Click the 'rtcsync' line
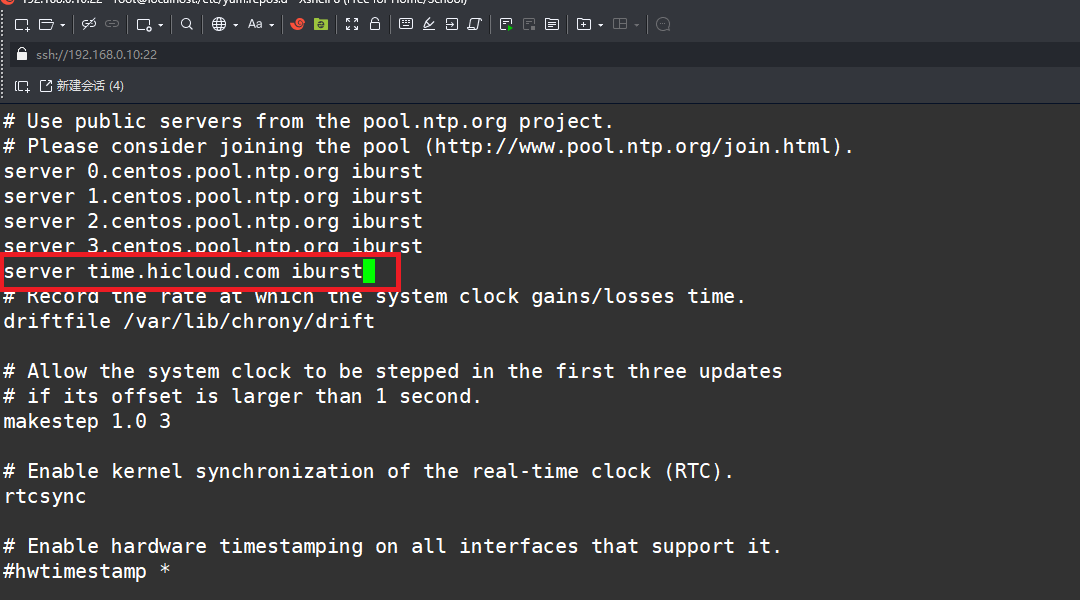1080x600 pixels. coord(45,496)
